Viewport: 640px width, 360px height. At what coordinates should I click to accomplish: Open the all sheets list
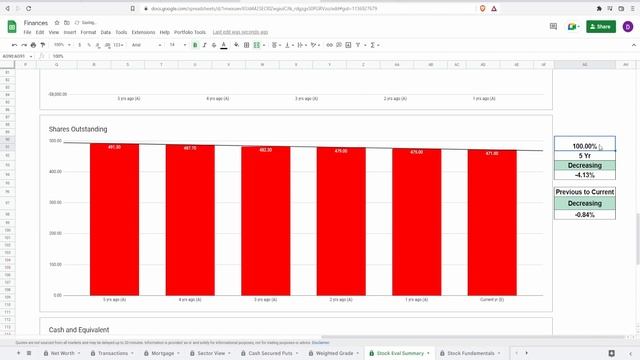[29, 353]
